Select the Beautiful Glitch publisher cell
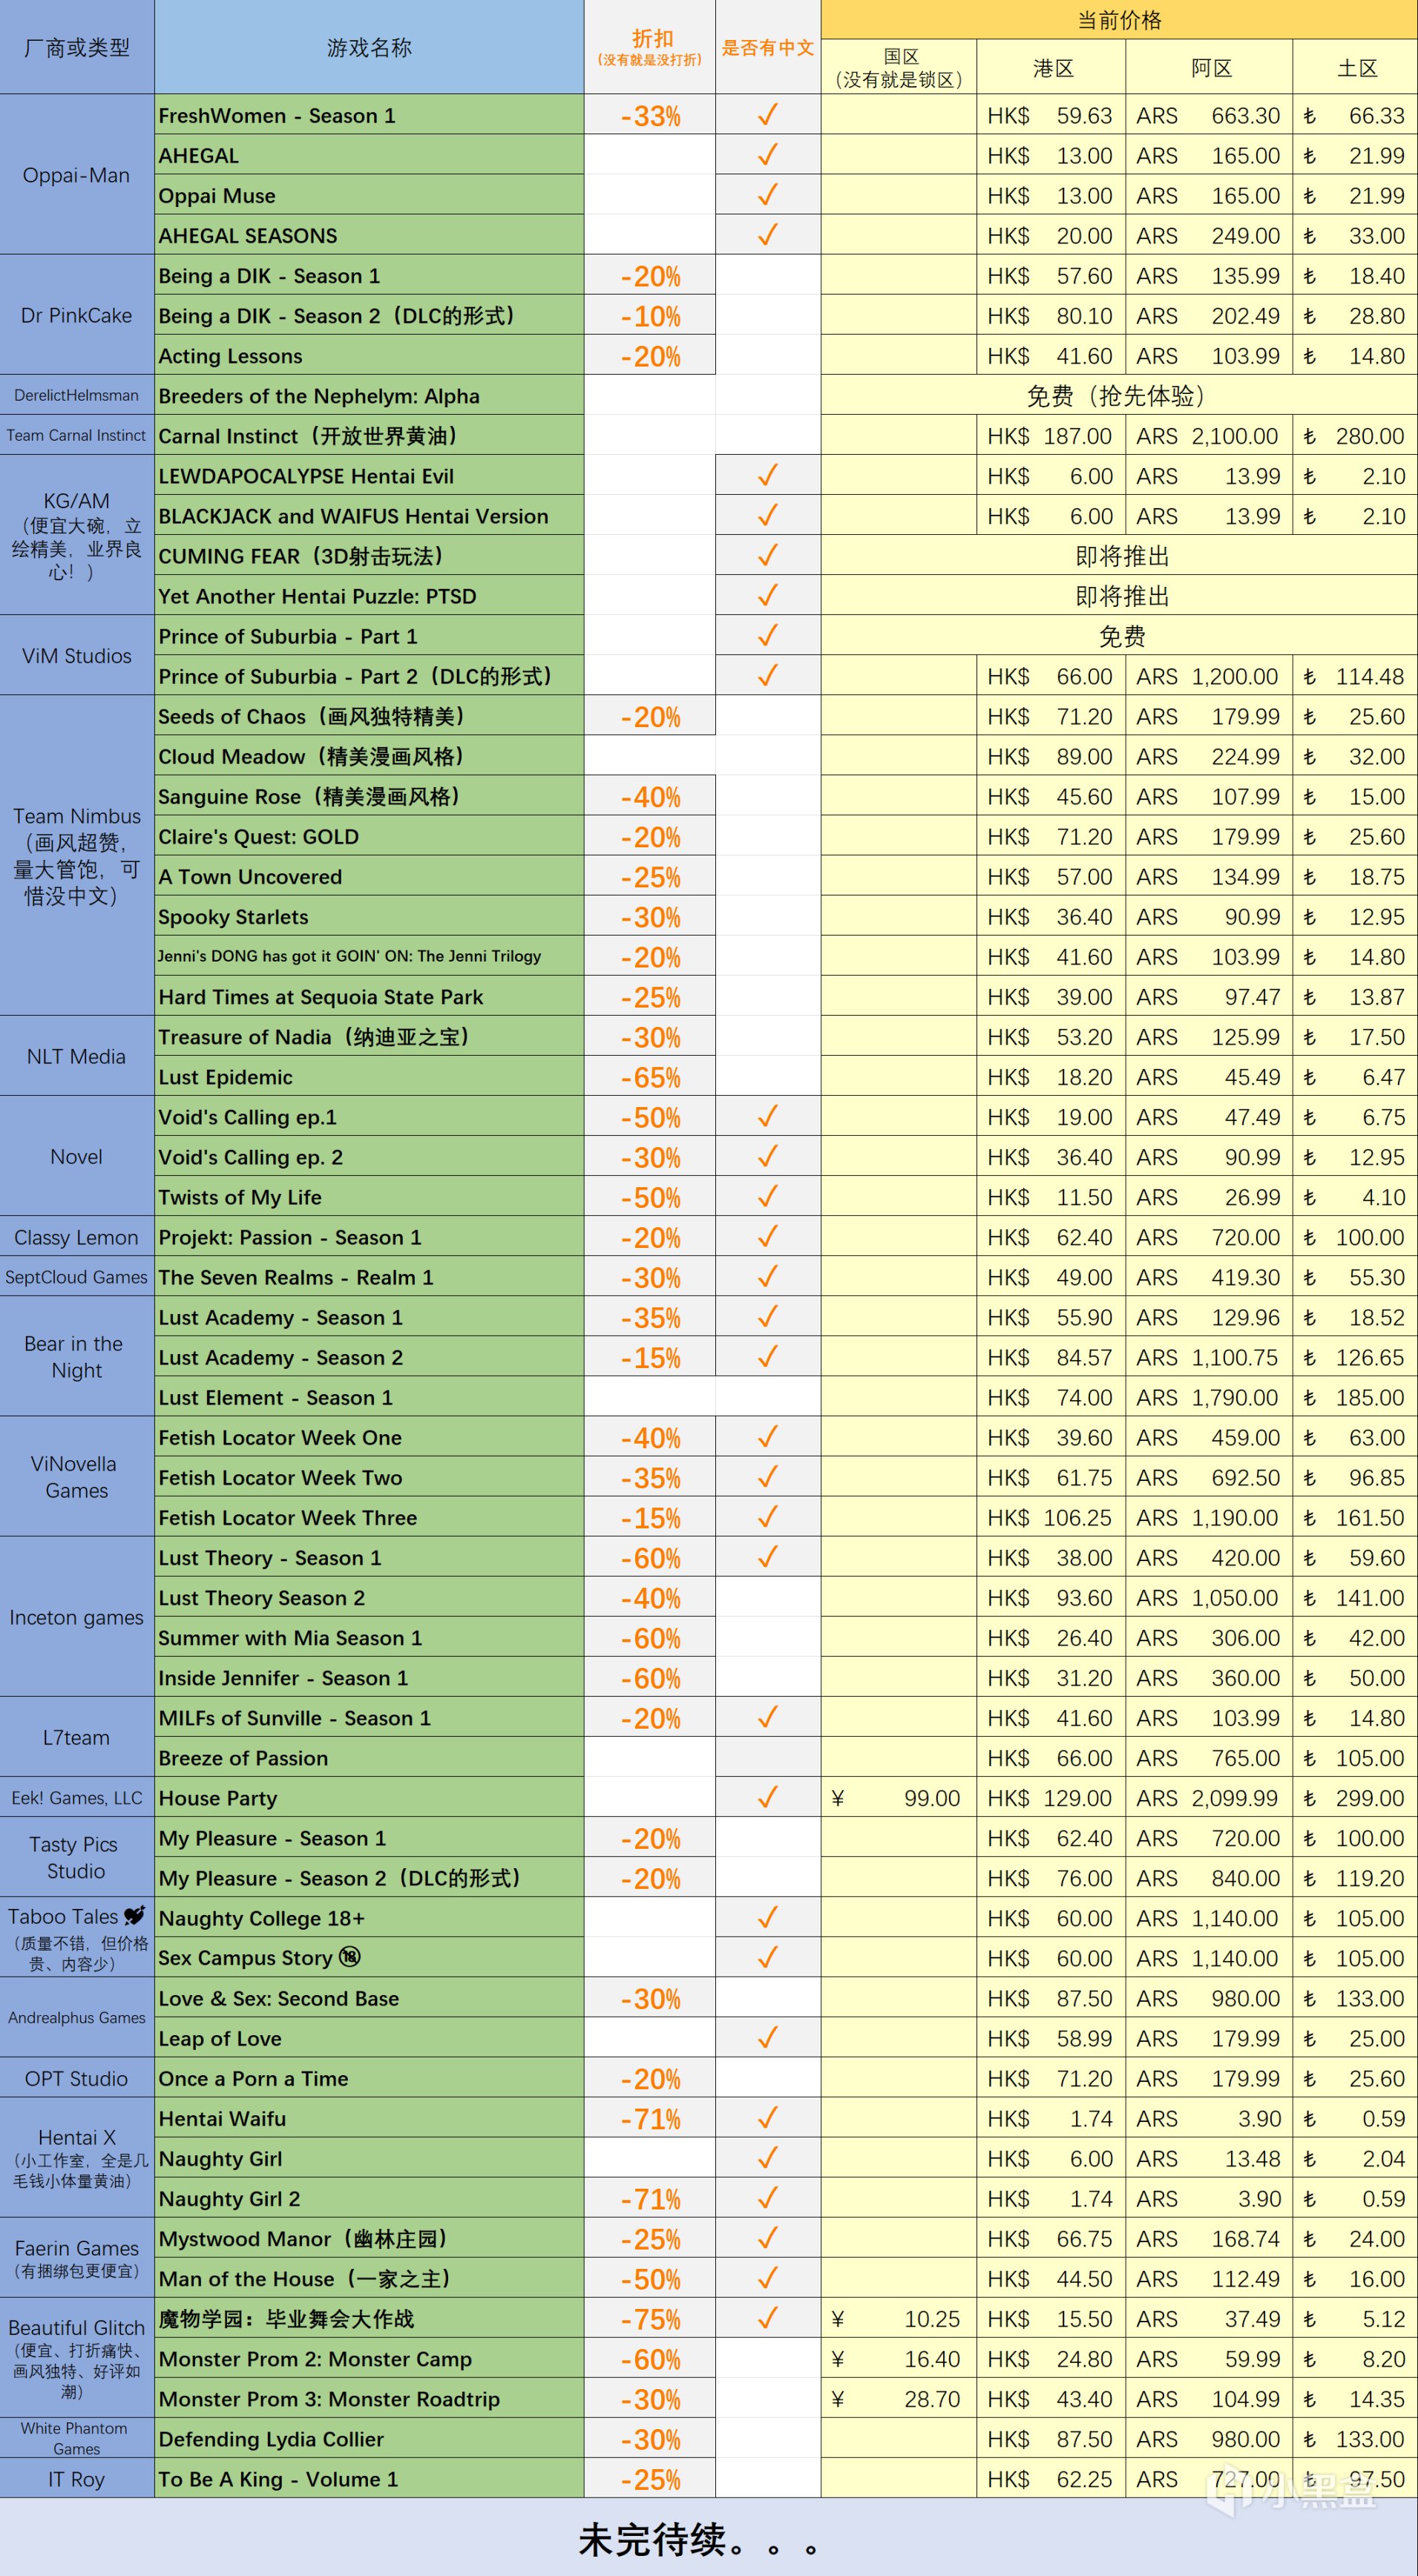Viewport: 1418px width, 2576px height. [x=77, y=2358]
